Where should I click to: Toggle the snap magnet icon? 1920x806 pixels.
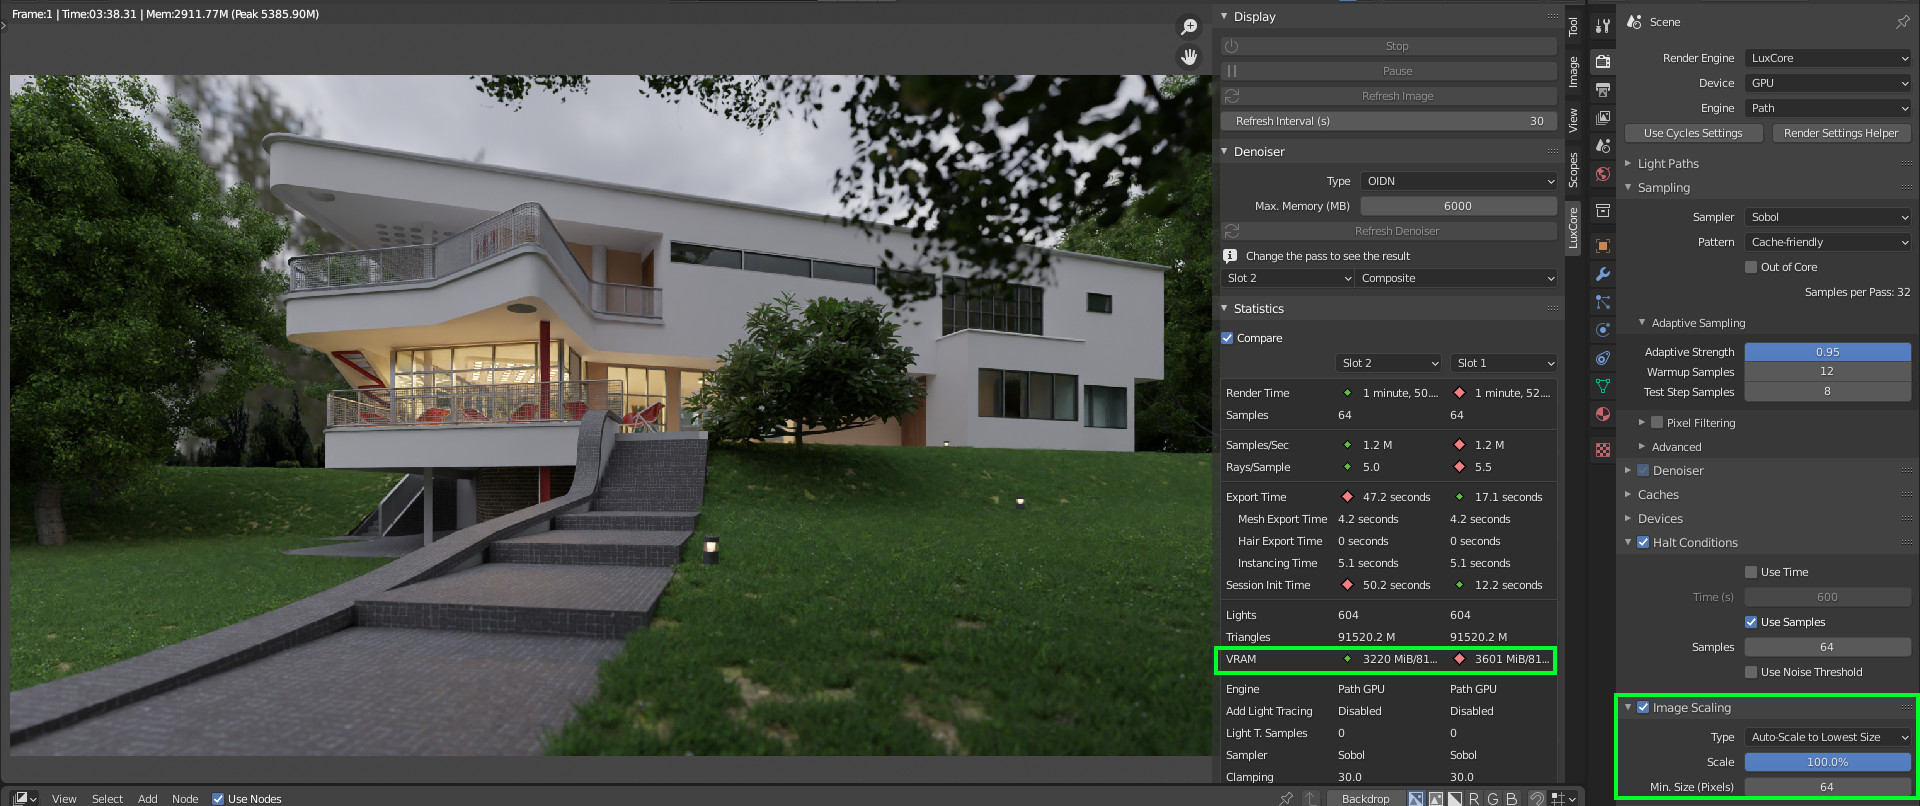click(x=1537, y=798)
